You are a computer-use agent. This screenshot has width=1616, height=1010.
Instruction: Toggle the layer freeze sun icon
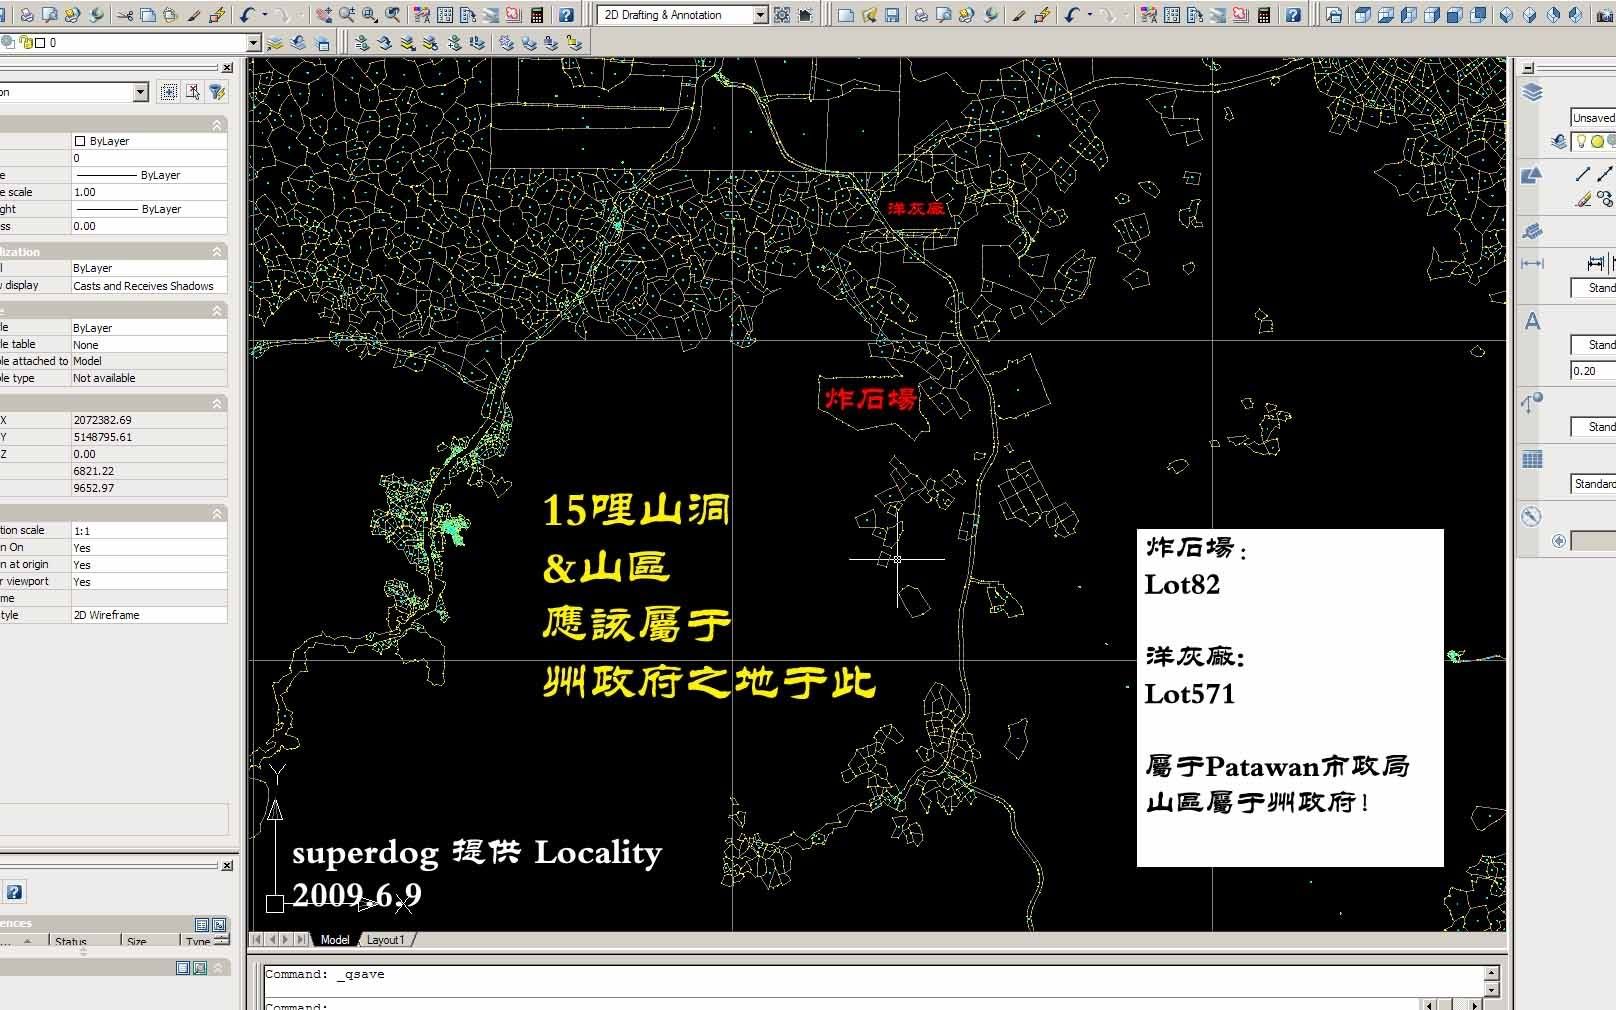(x=1597, y=142)
